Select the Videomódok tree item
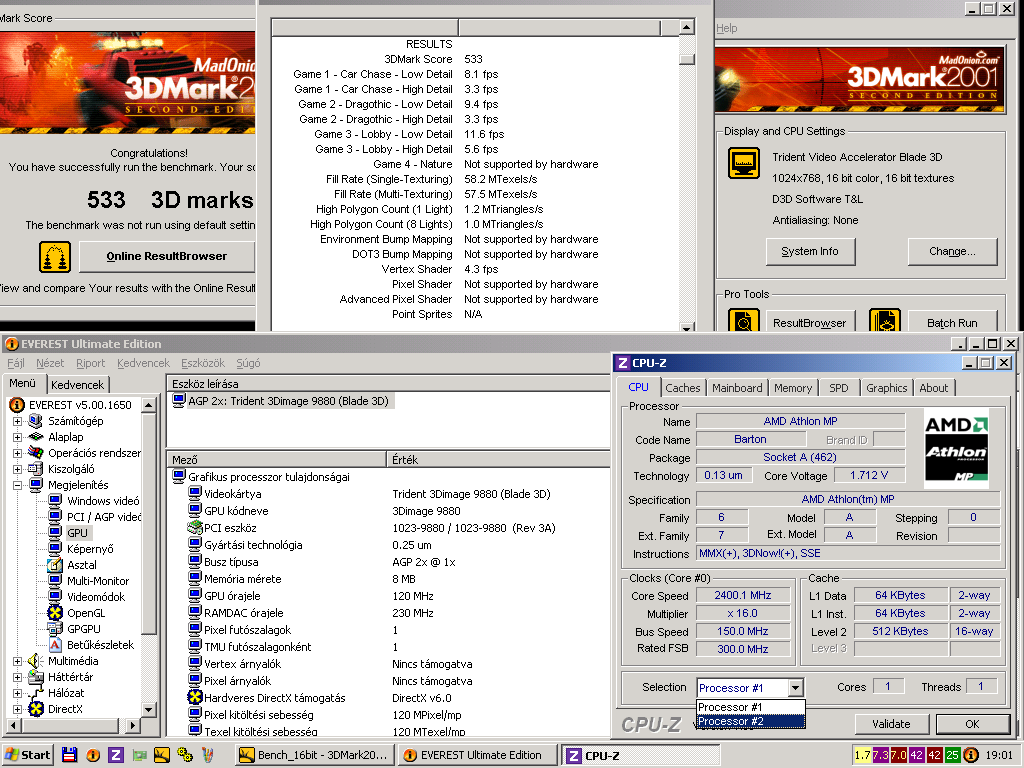 pyautogui.click(x=95, y=597)
